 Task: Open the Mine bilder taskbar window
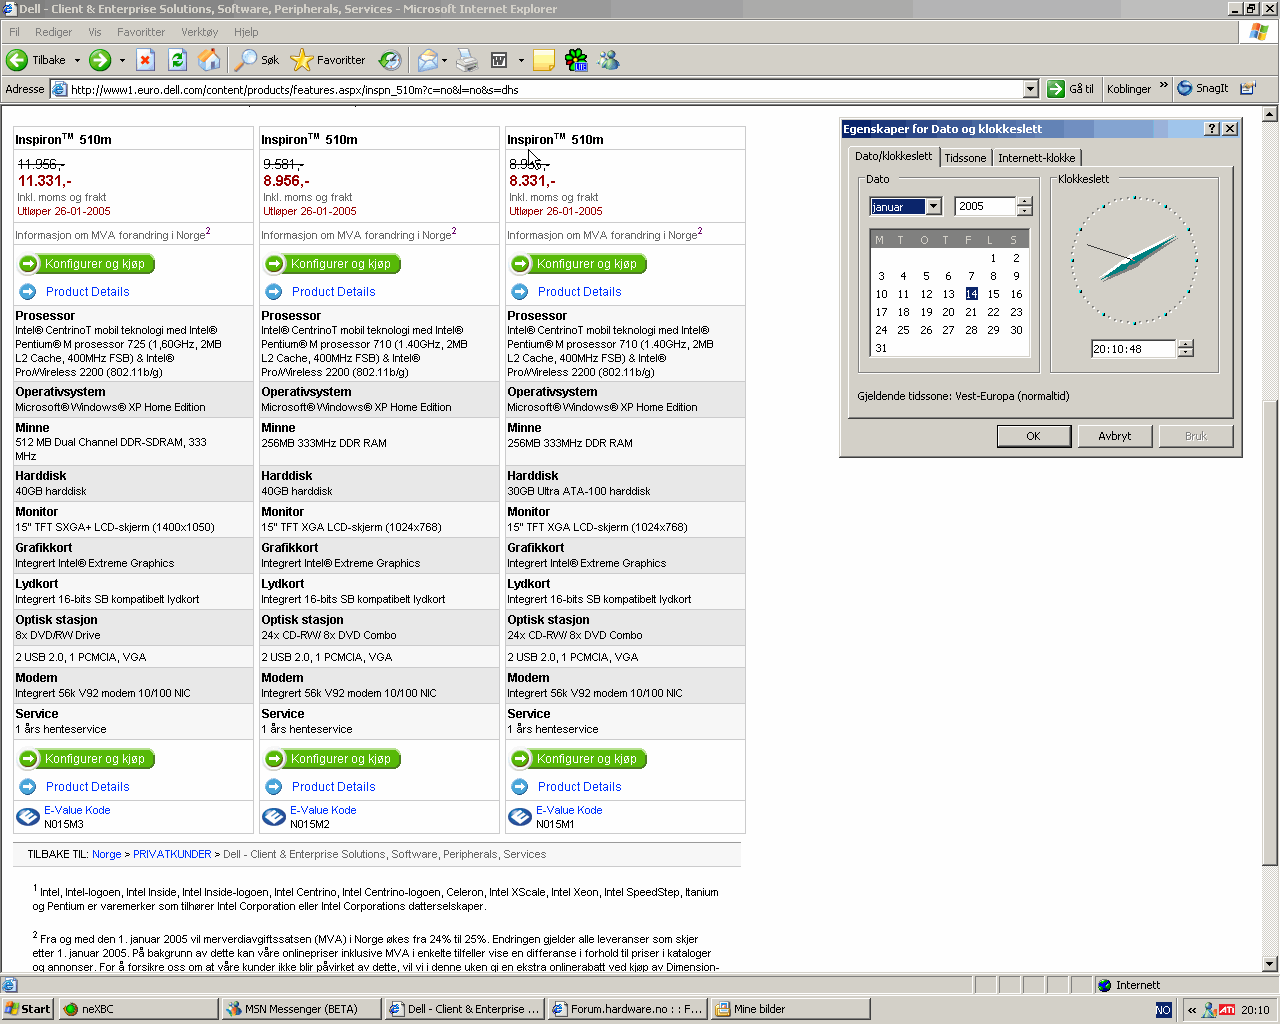(x=790, y=1009)
